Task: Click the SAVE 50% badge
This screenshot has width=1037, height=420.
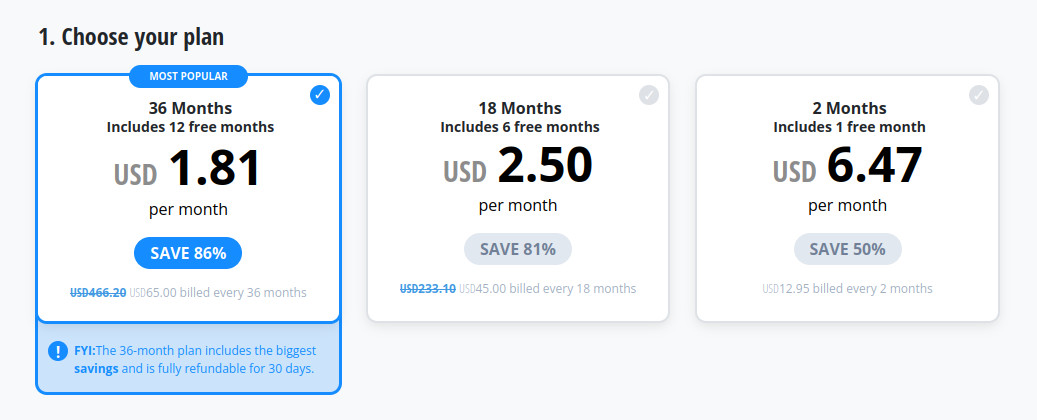Action: coord(848,249)
